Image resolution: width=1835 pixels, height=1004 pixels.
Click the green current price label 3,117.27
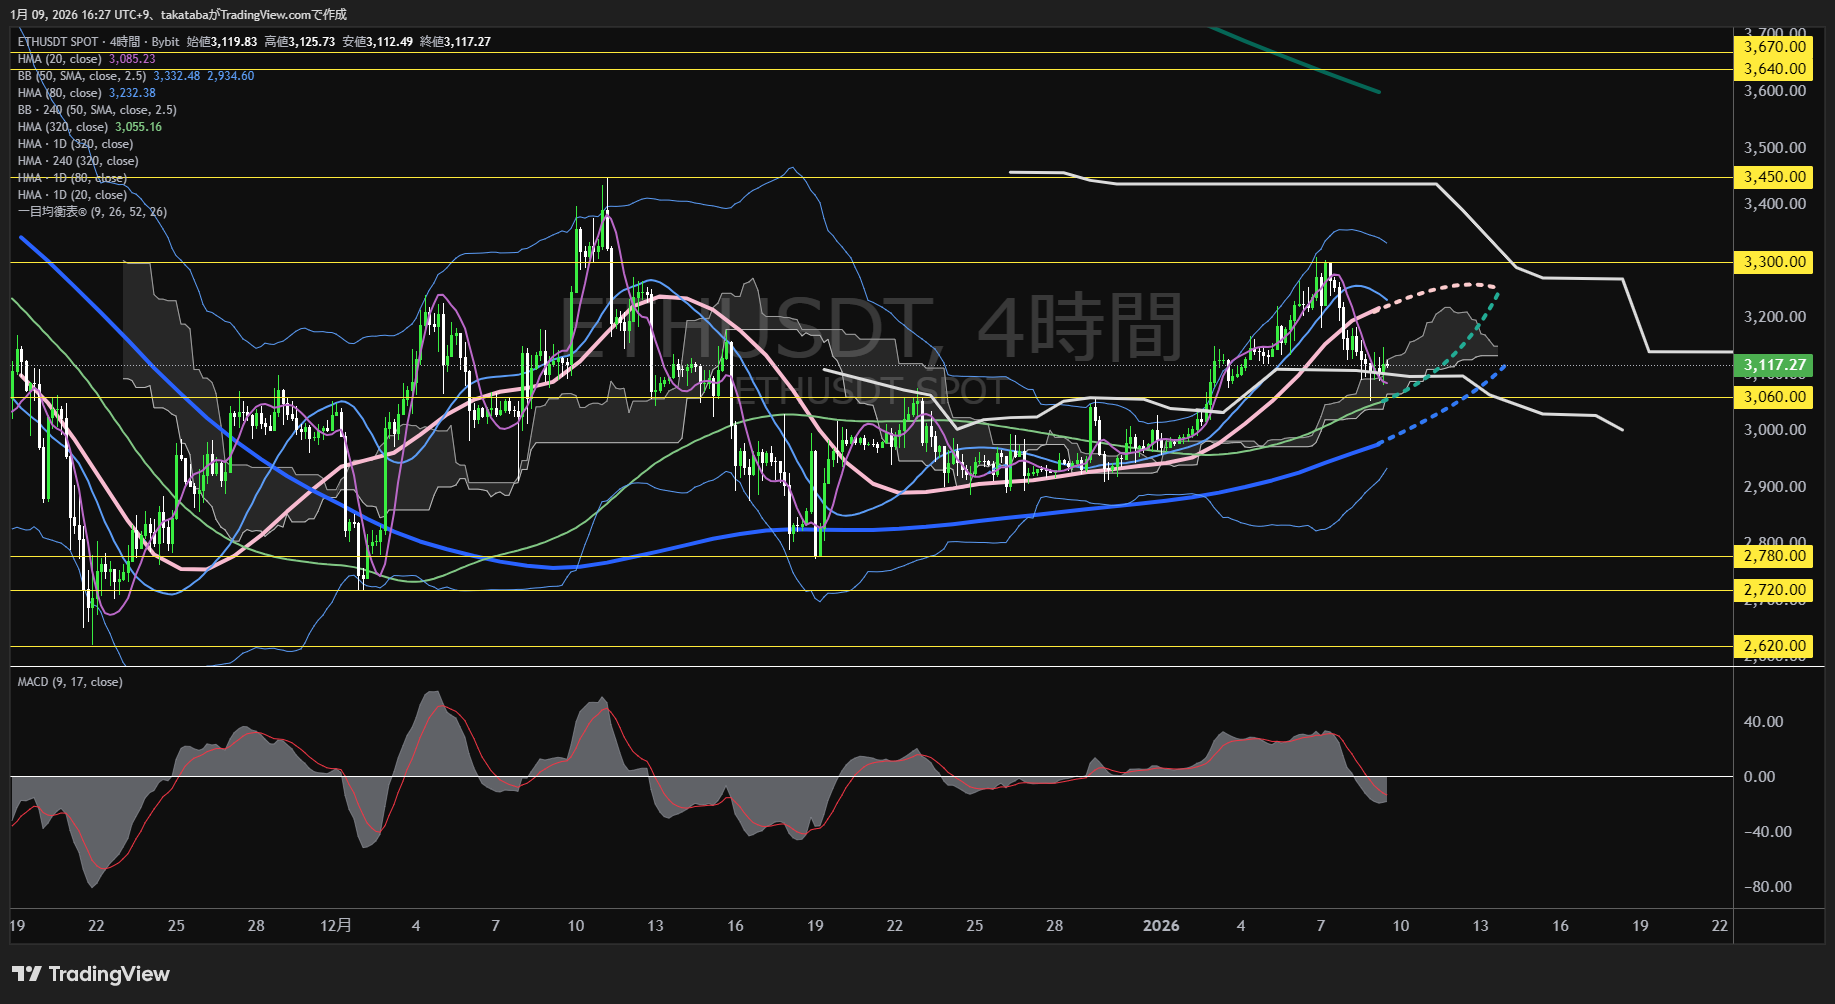tap(1774, 365)
